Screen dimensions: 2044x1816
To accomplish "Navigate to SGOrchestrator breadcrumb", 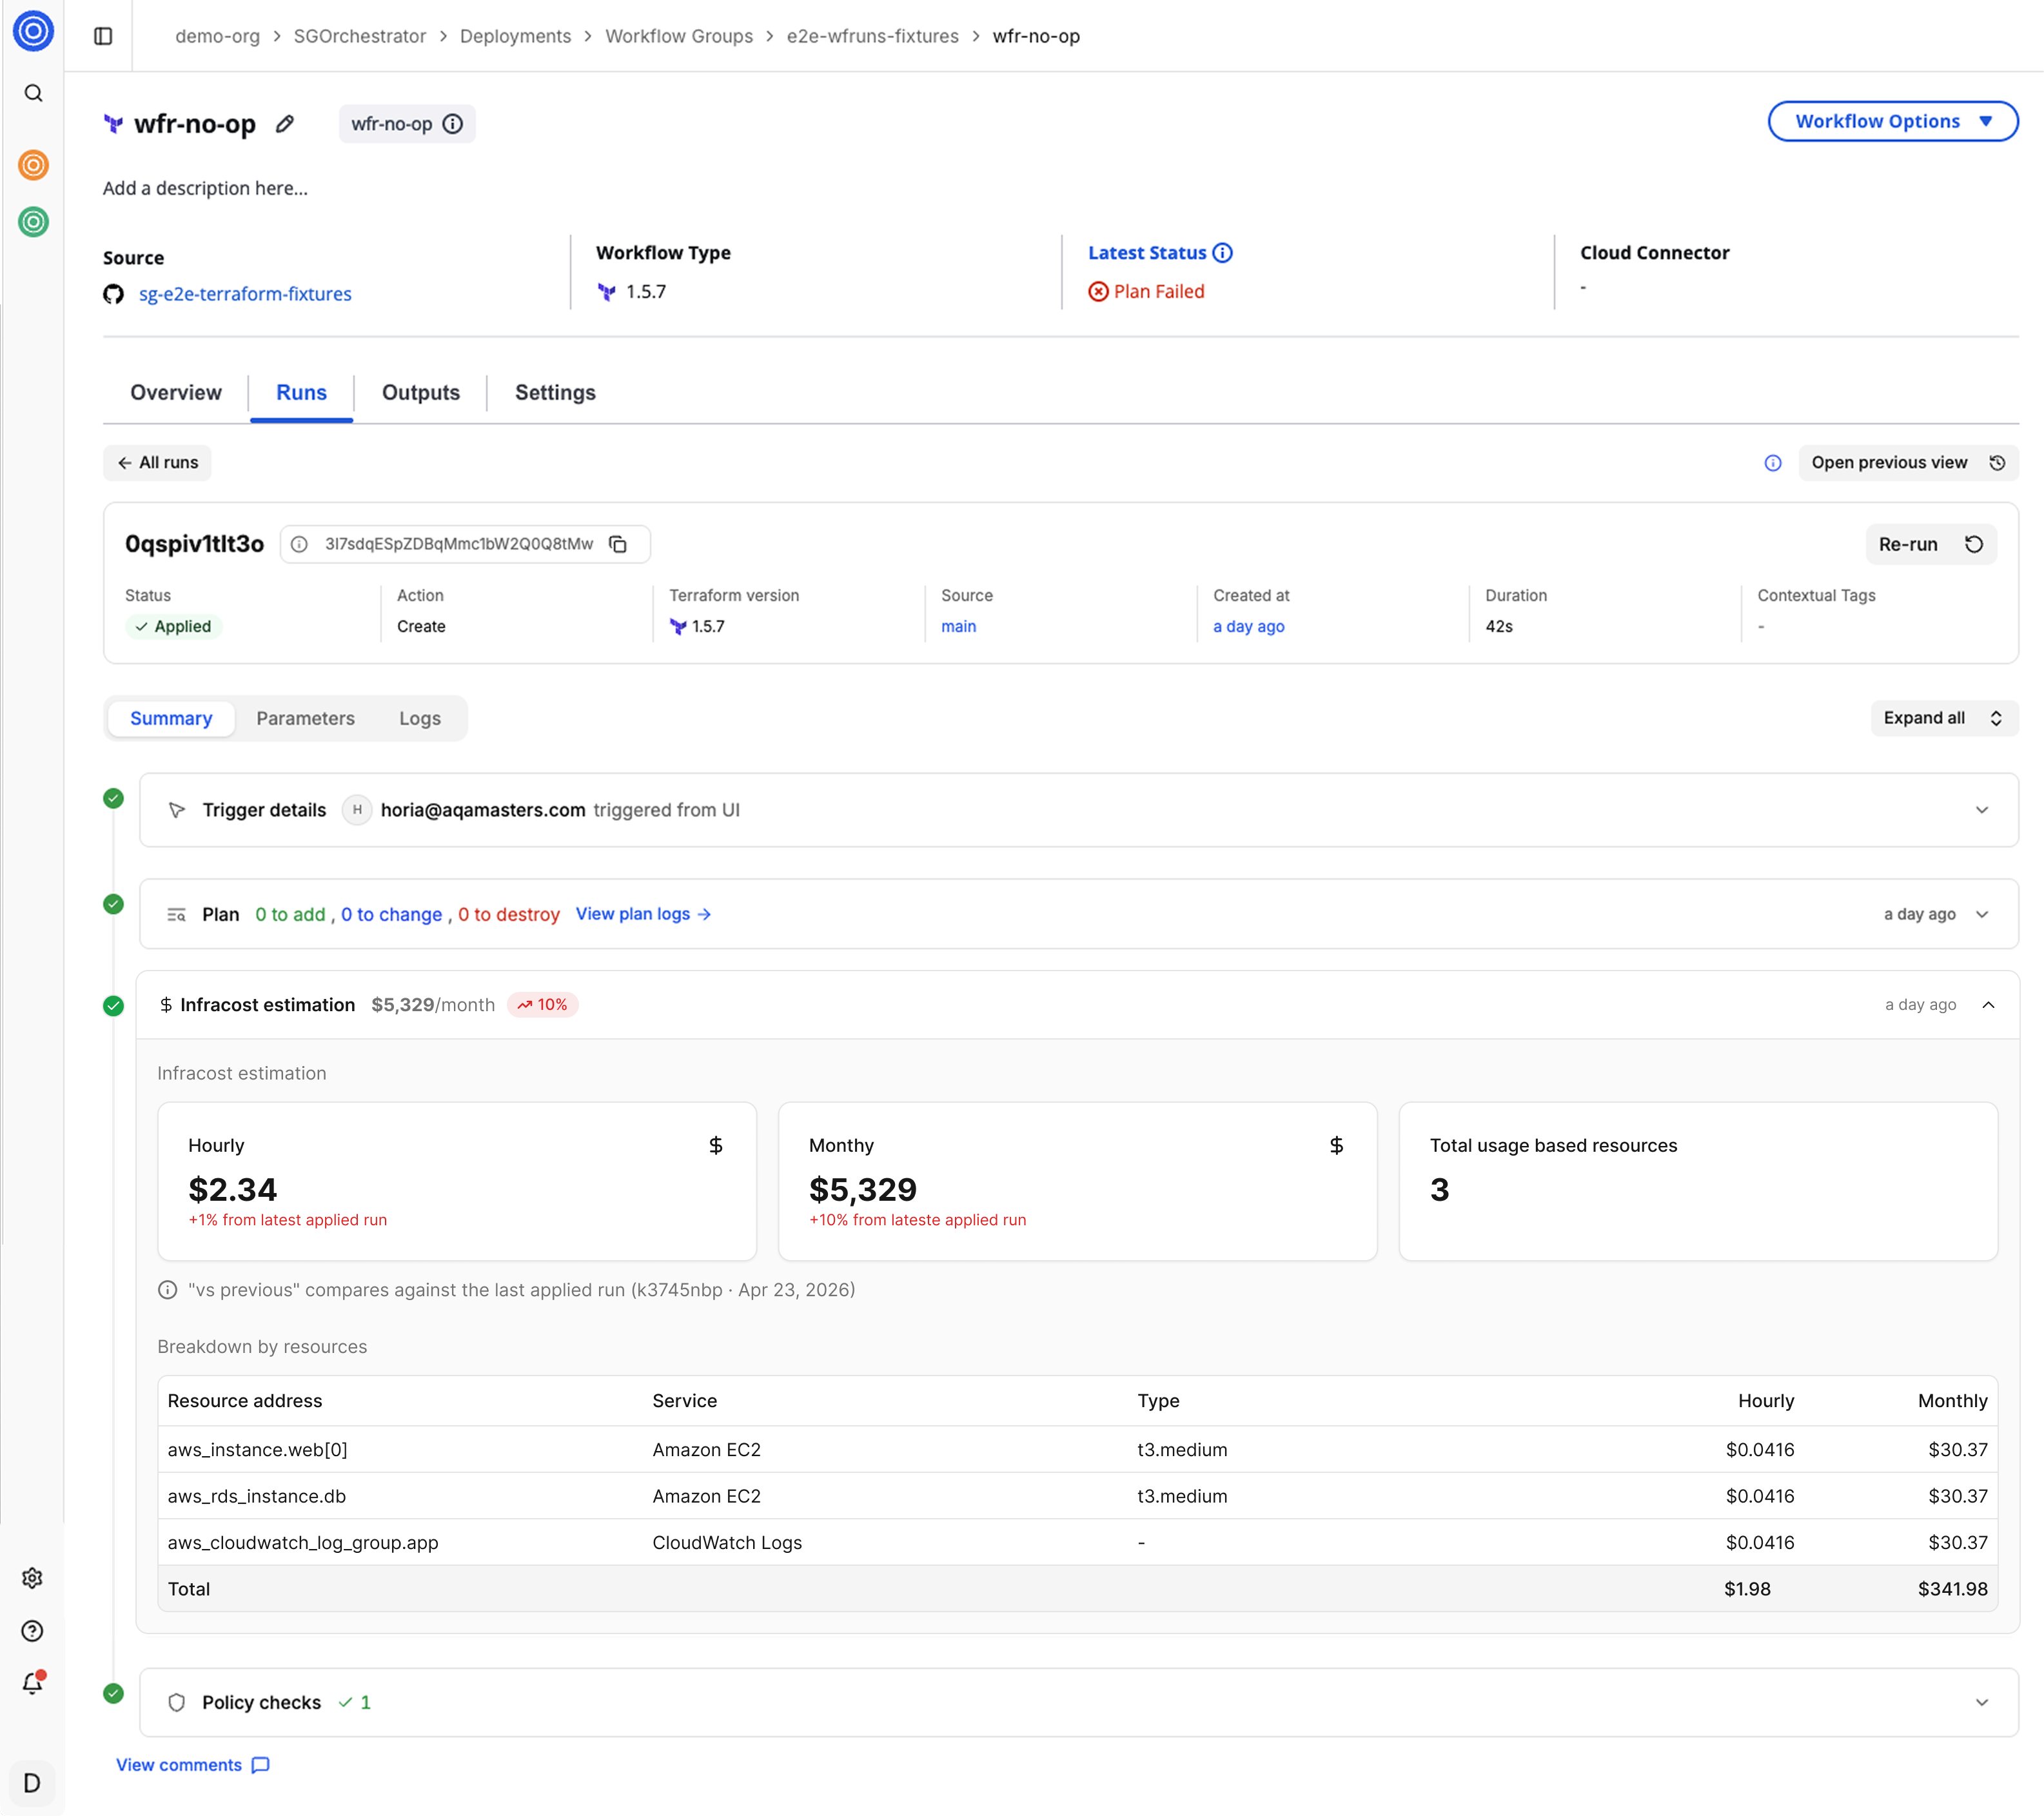I will (359, 36).
